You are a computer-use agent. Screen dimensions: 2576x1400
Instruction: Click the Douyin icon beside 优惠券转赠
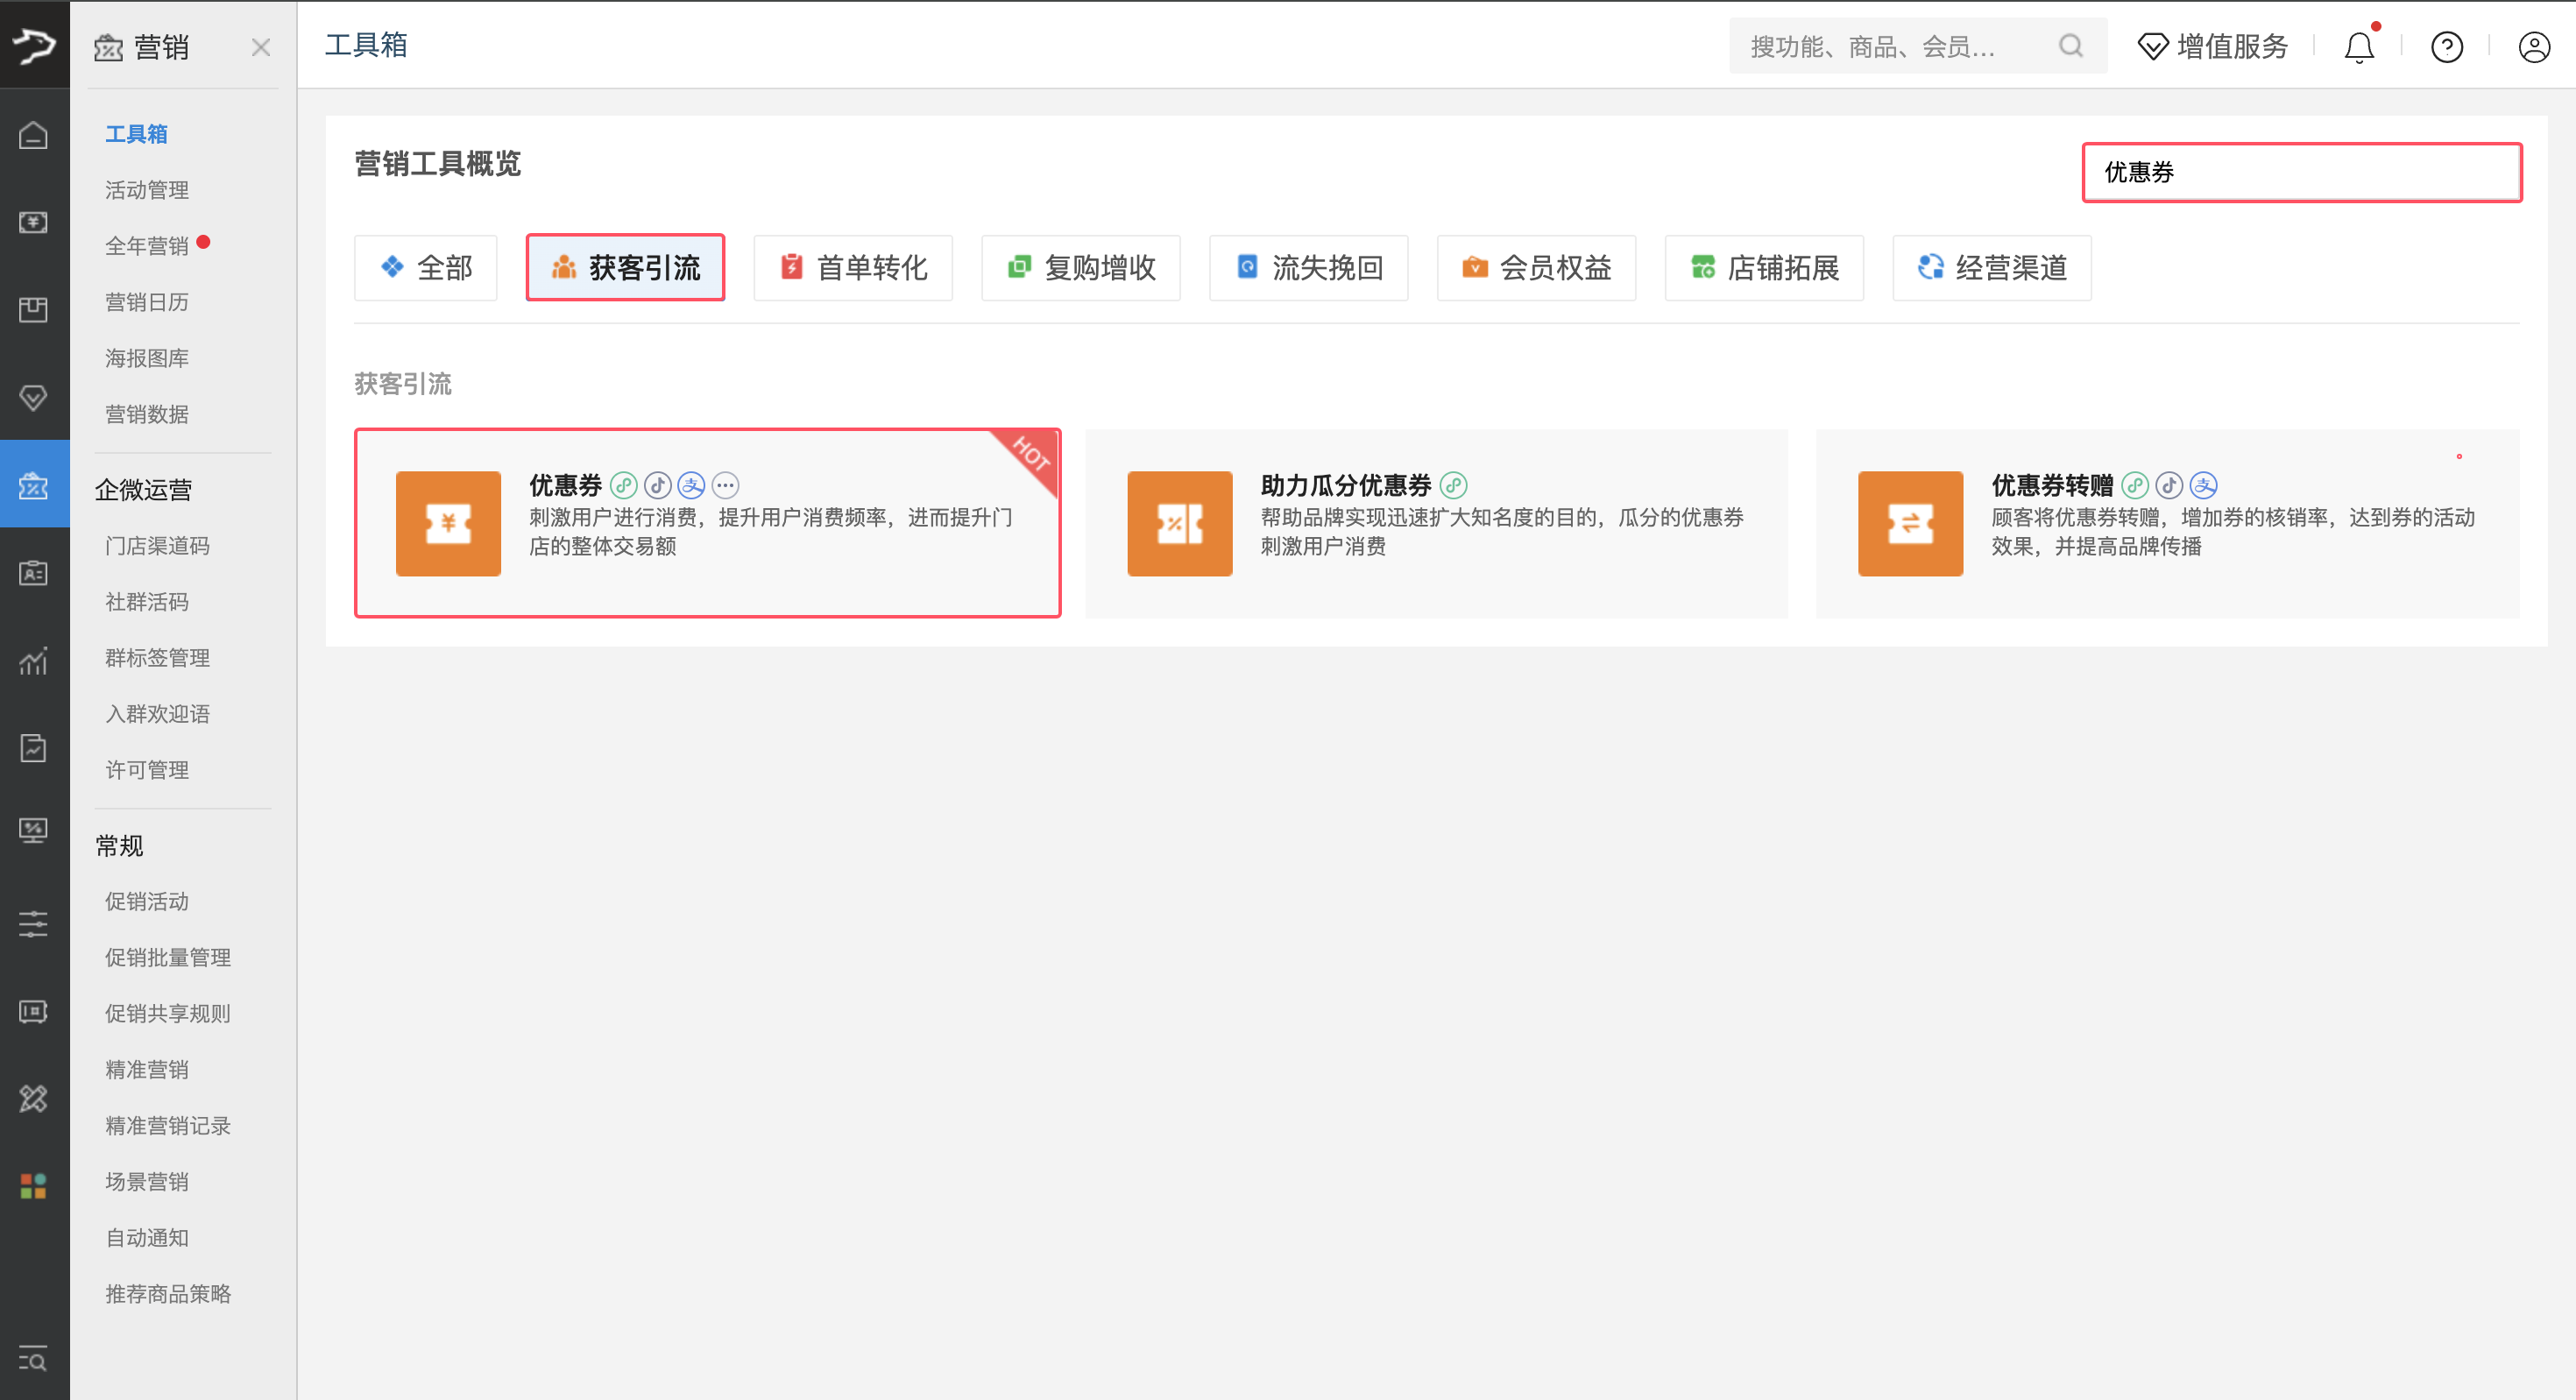(x=2170, y=486)
